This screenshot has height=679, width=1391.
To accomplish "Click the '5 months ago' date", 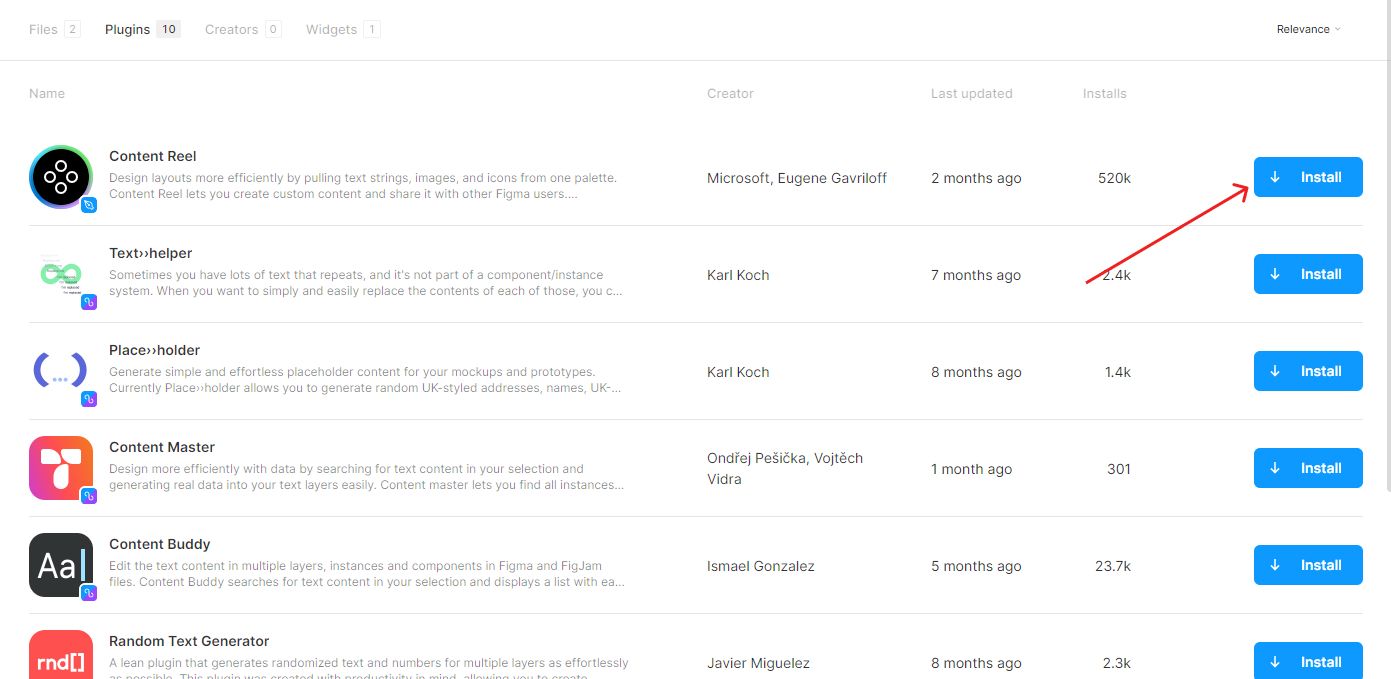I will tap(976, 566).
